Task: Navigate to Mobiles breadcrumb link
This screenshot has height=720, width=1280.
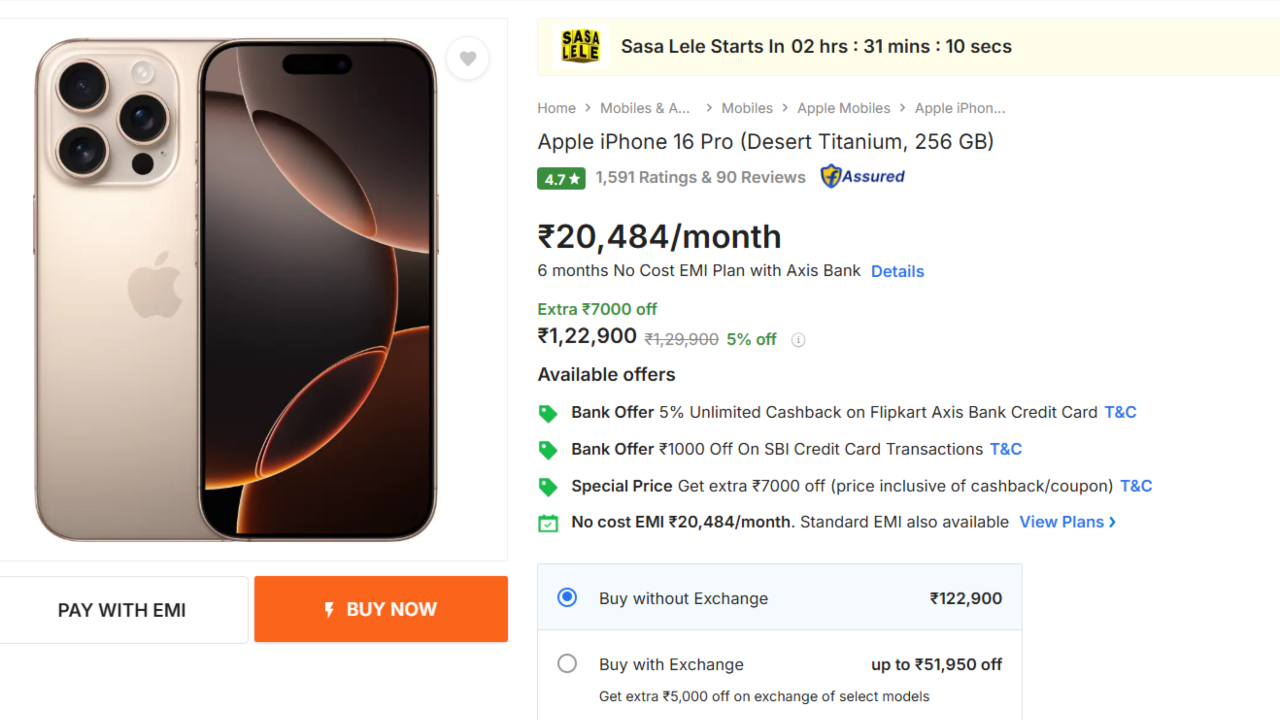Action: pos(746,108)
